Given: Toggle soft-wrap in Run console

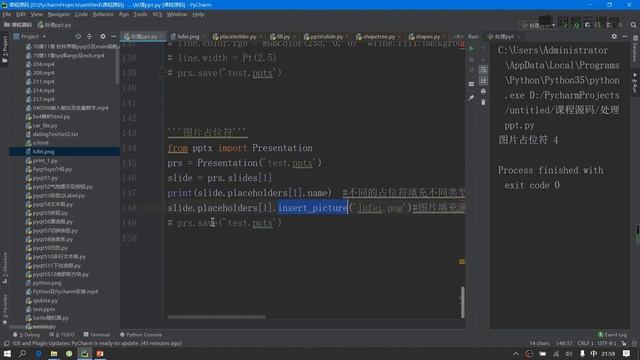Looking at the screenshot, I should pyautogui.click(x=483, y=70).
